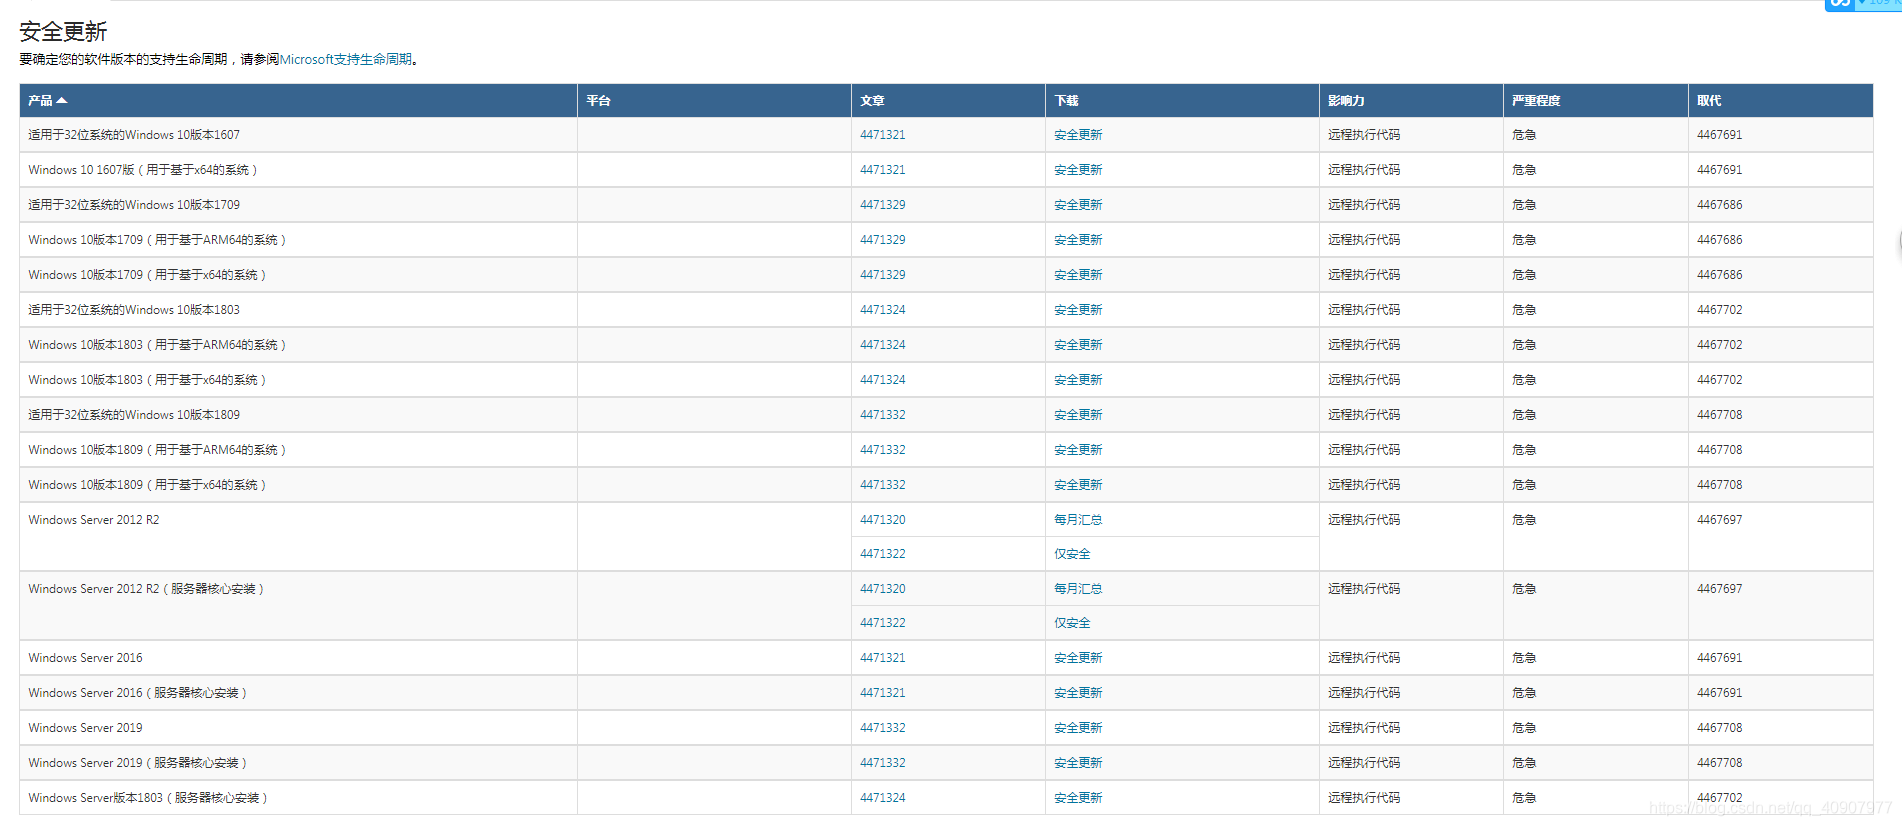Sort table by 取代 column header

(x=1709, y=101)
